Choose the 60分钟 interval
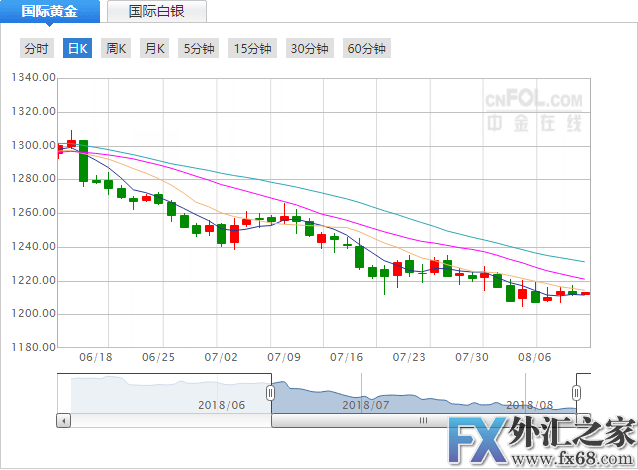 [x=366, y=49]
